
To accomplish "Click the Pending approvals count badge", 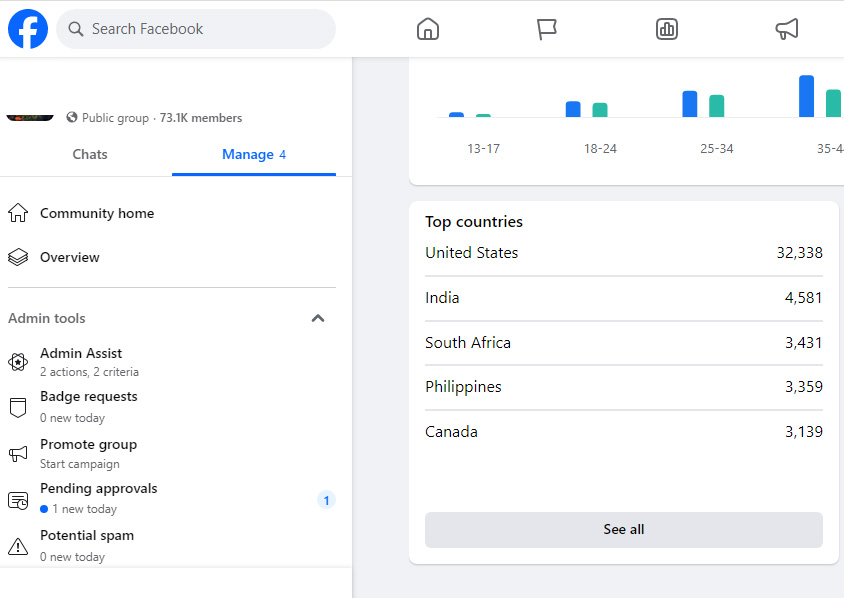I will (x=326, y=500).
